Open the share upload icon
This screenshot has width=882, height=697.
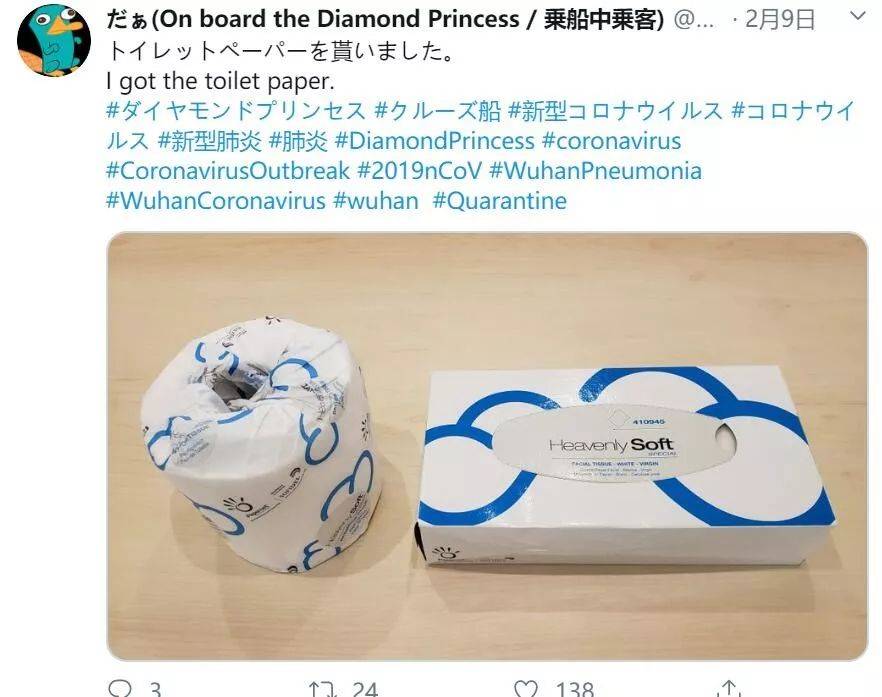tap(728, 690)
